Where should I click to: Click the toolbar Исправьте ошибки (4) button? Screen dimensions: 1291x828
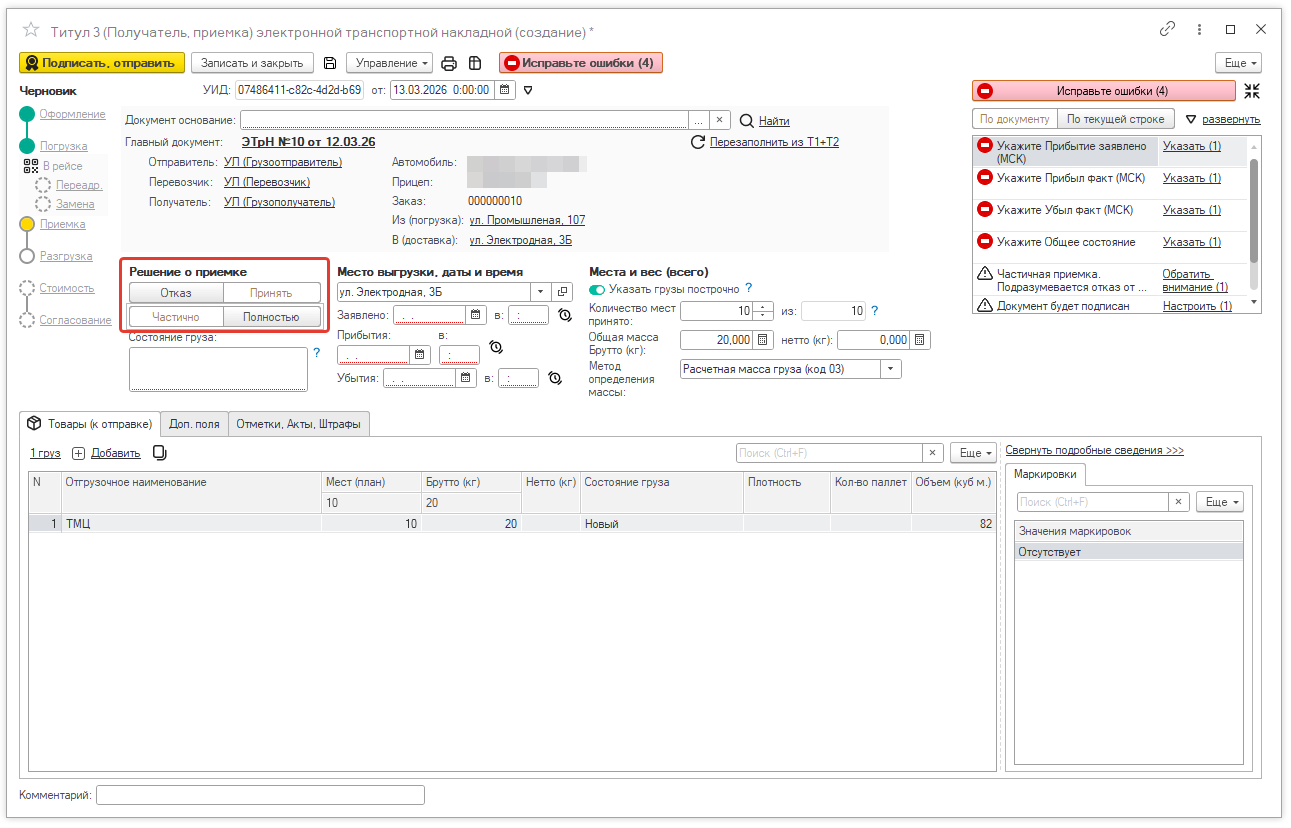click(581, 63)
